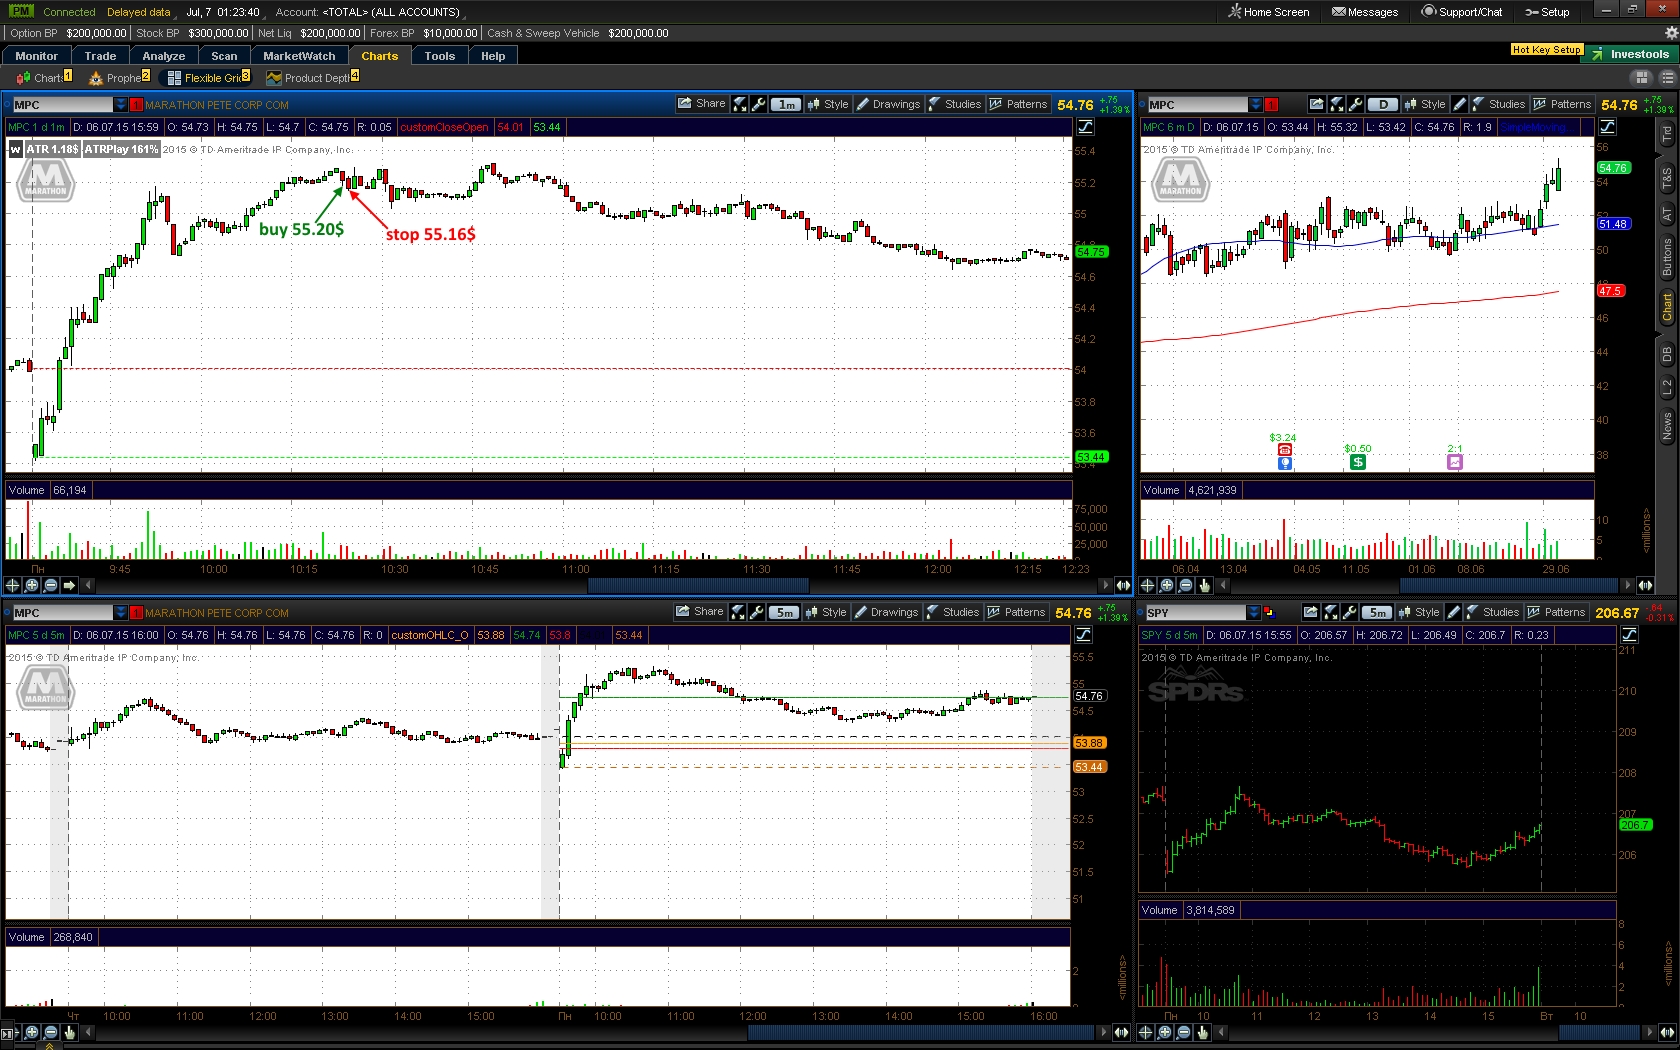Open Messages
This screenshot has width=1680, height=1050.
pos(1365,12)
